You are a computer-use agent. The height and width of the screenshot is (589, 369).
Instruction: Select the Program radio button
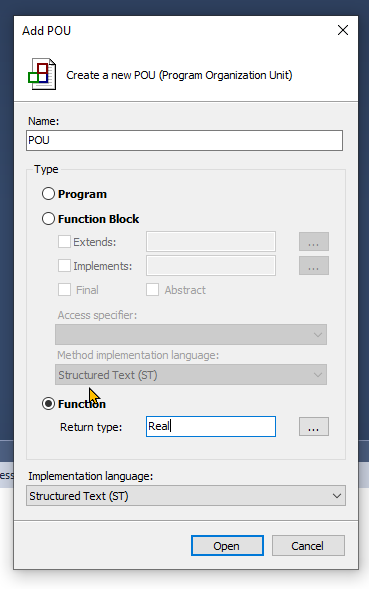click(48, 194)
